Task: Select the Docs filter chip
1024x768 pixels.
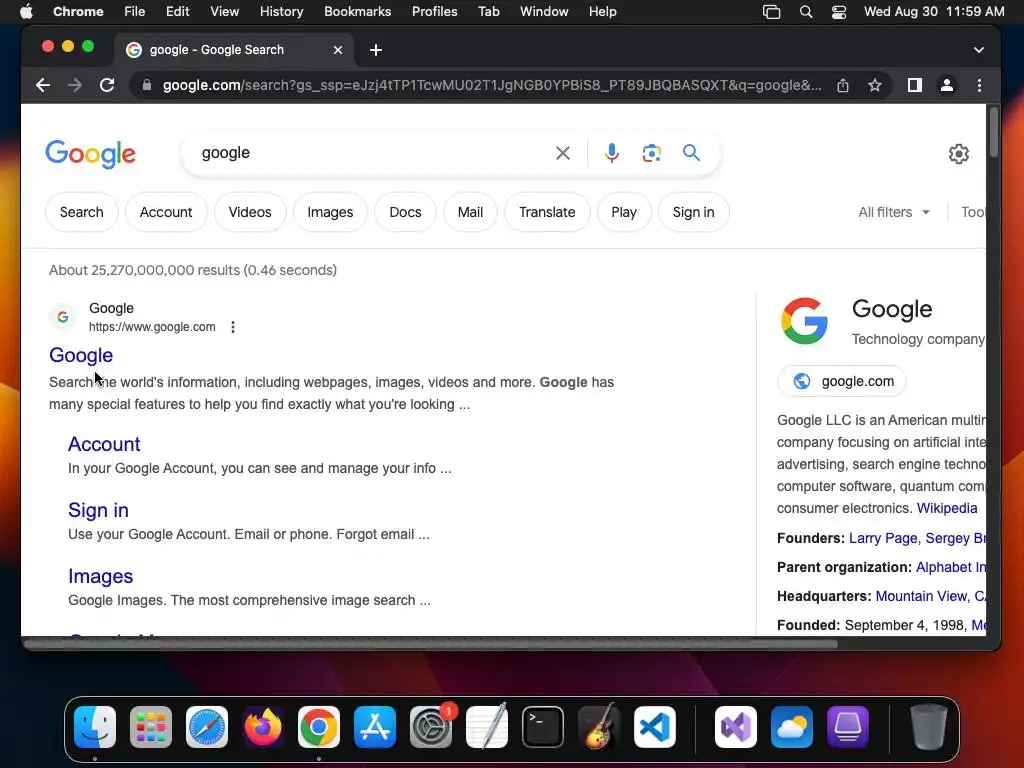Action: point(405,212)
